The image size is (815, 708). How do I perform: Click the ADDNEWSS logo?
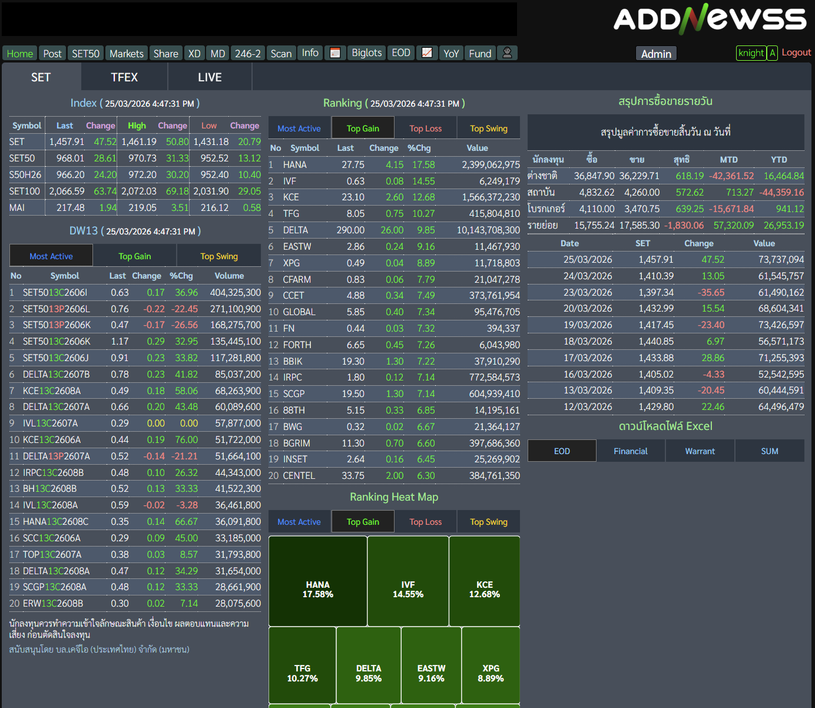click(x=709, y=19)
